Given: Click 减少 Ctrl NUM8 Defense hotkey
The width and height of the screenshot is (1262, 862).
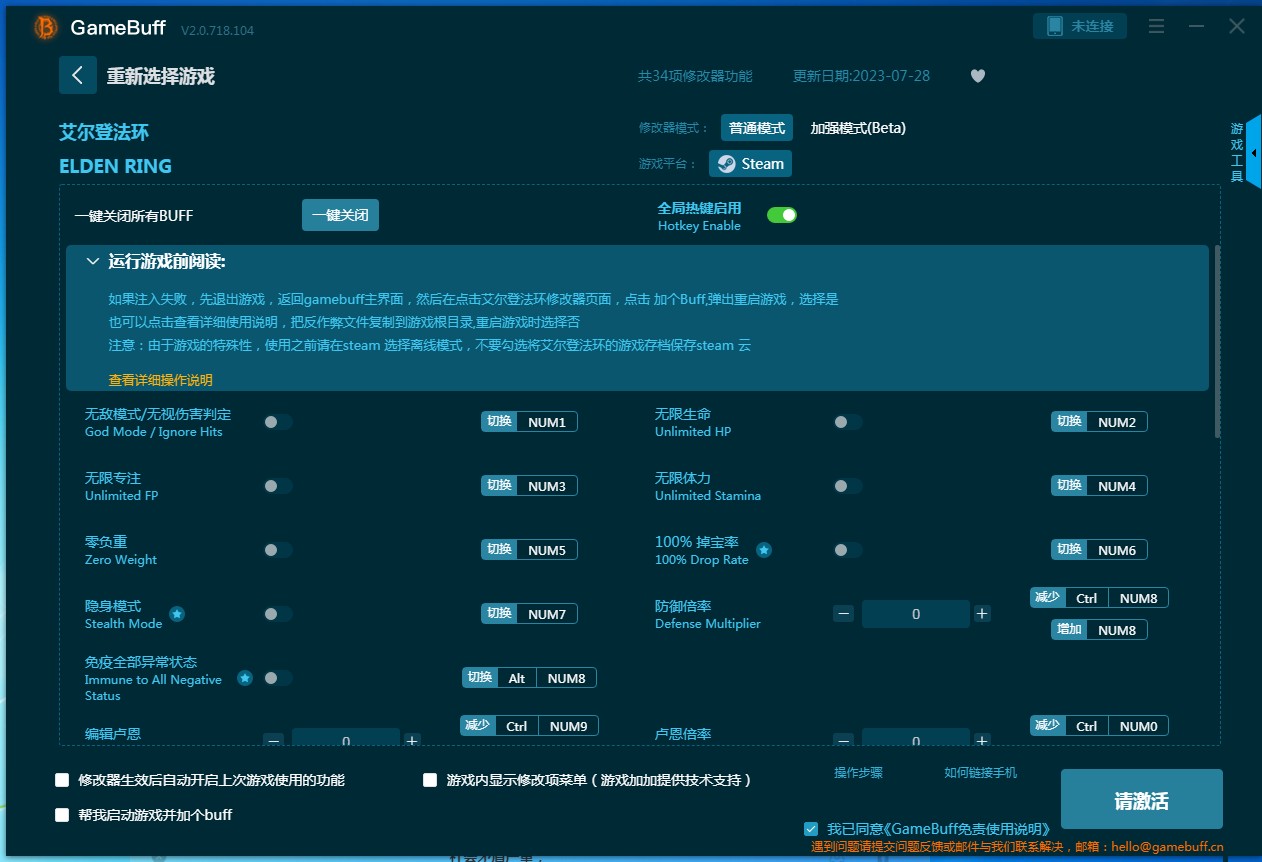Looking at the screenshot, I should 1099,598.
